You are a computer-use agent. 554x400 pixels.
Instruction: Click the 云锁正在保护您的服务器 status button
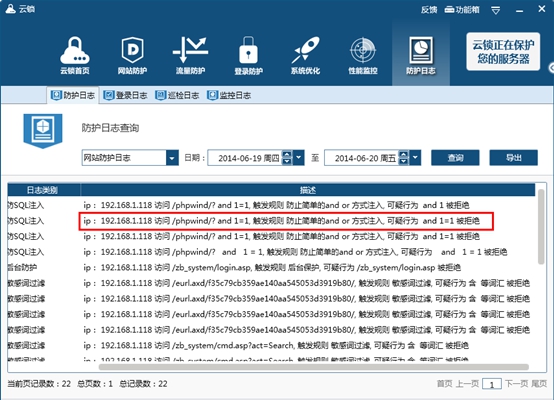[503, 52]
